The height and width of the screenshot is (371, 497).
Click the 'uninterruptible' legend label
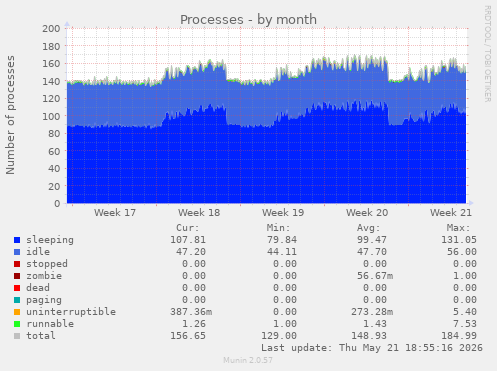tap(71, 312)
